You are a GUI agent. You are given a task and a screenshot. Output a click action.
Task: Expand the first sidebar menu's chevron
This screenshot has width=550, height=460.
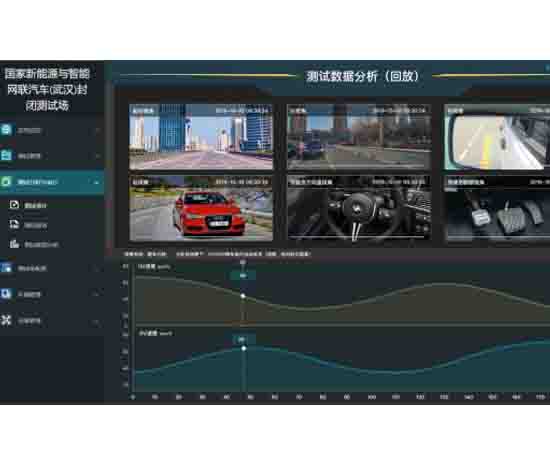(97, 131)
